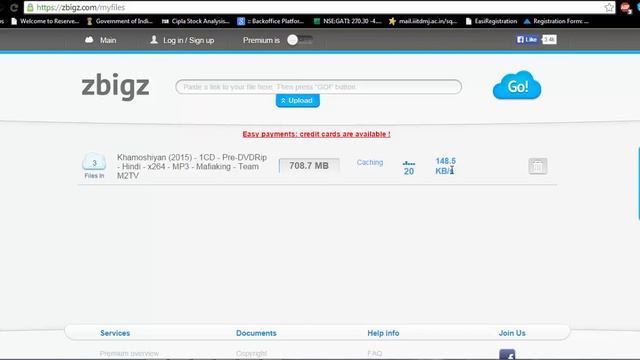Viewport: 640px width, 360px height.
Task: Open the Easy payments credit cards link
Action: (316, 134)
